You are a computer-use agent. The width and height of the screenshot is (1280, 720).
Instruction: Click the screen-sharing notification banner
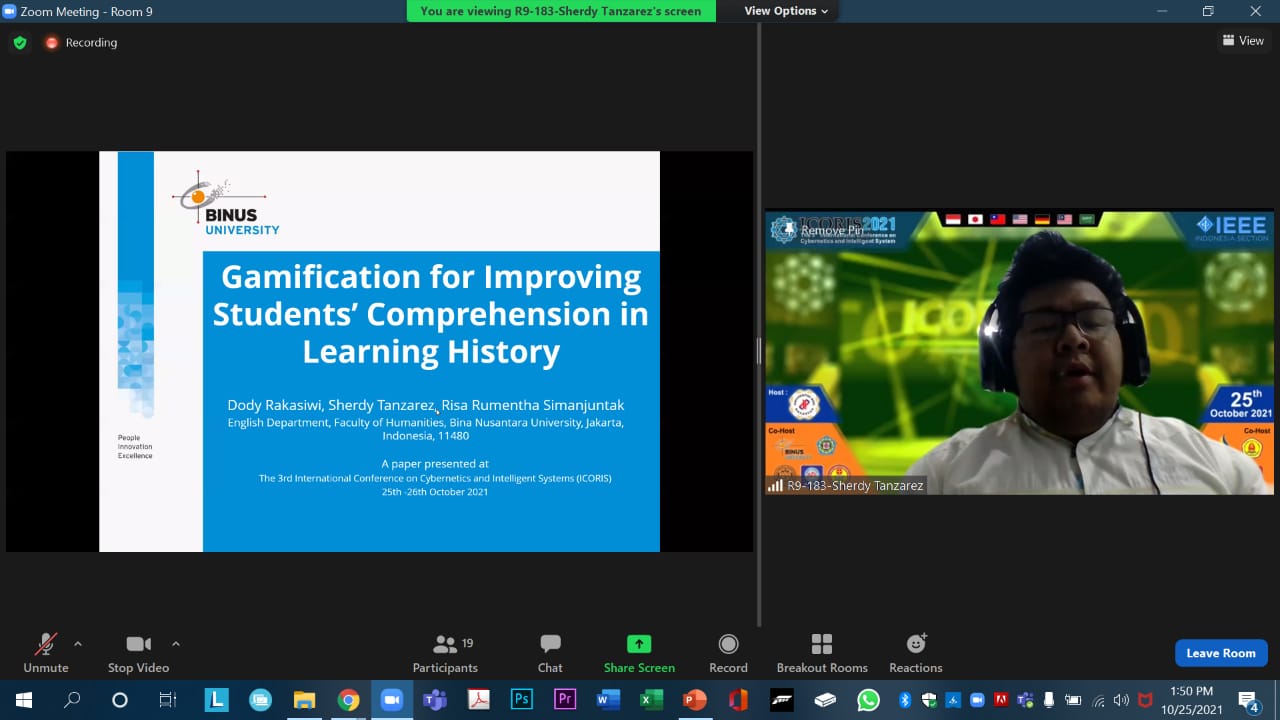pos(561,11)
